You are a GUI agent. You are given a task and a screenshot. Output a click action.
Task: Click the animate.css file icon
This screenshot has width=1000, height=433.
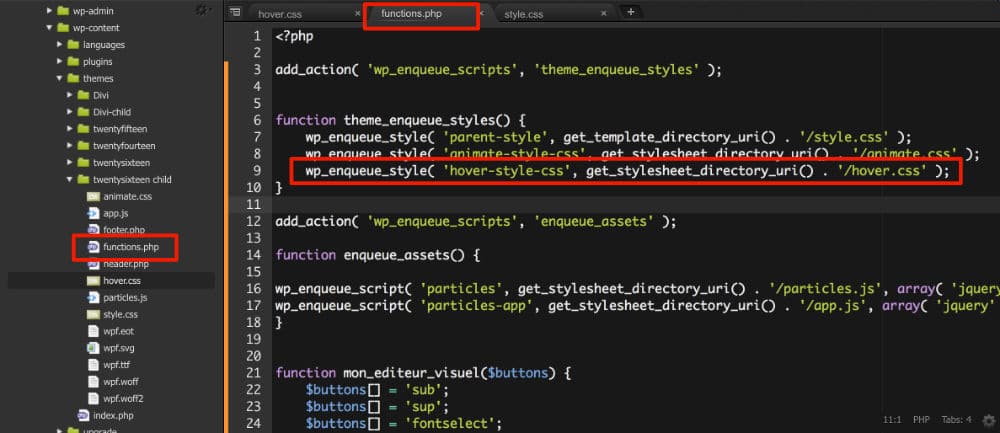93,196
